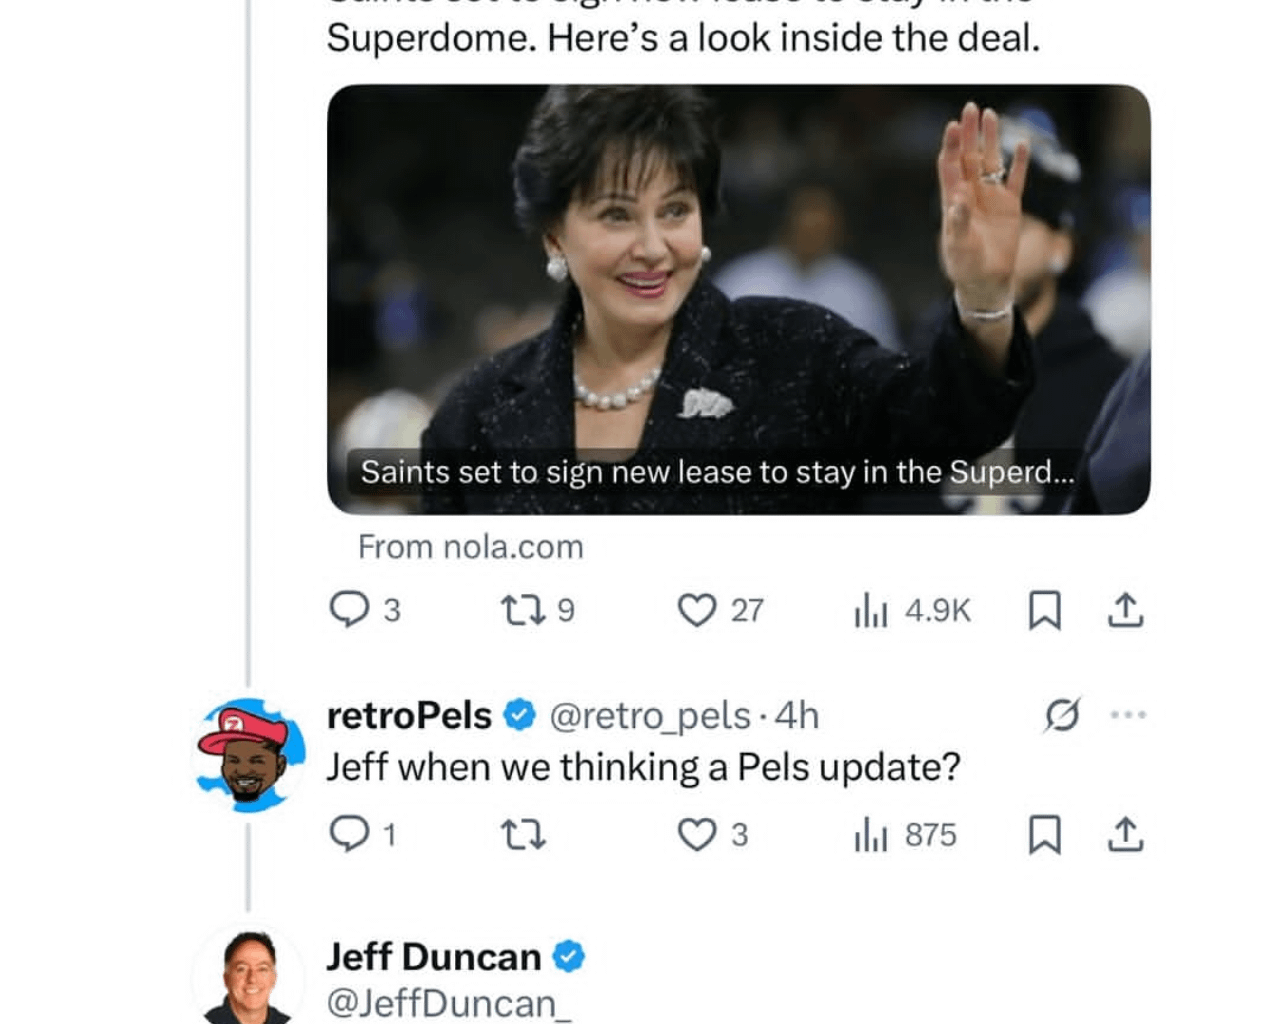
Task: Click Jeff Duncan's verified checkmark
Action: click(567, 955)
